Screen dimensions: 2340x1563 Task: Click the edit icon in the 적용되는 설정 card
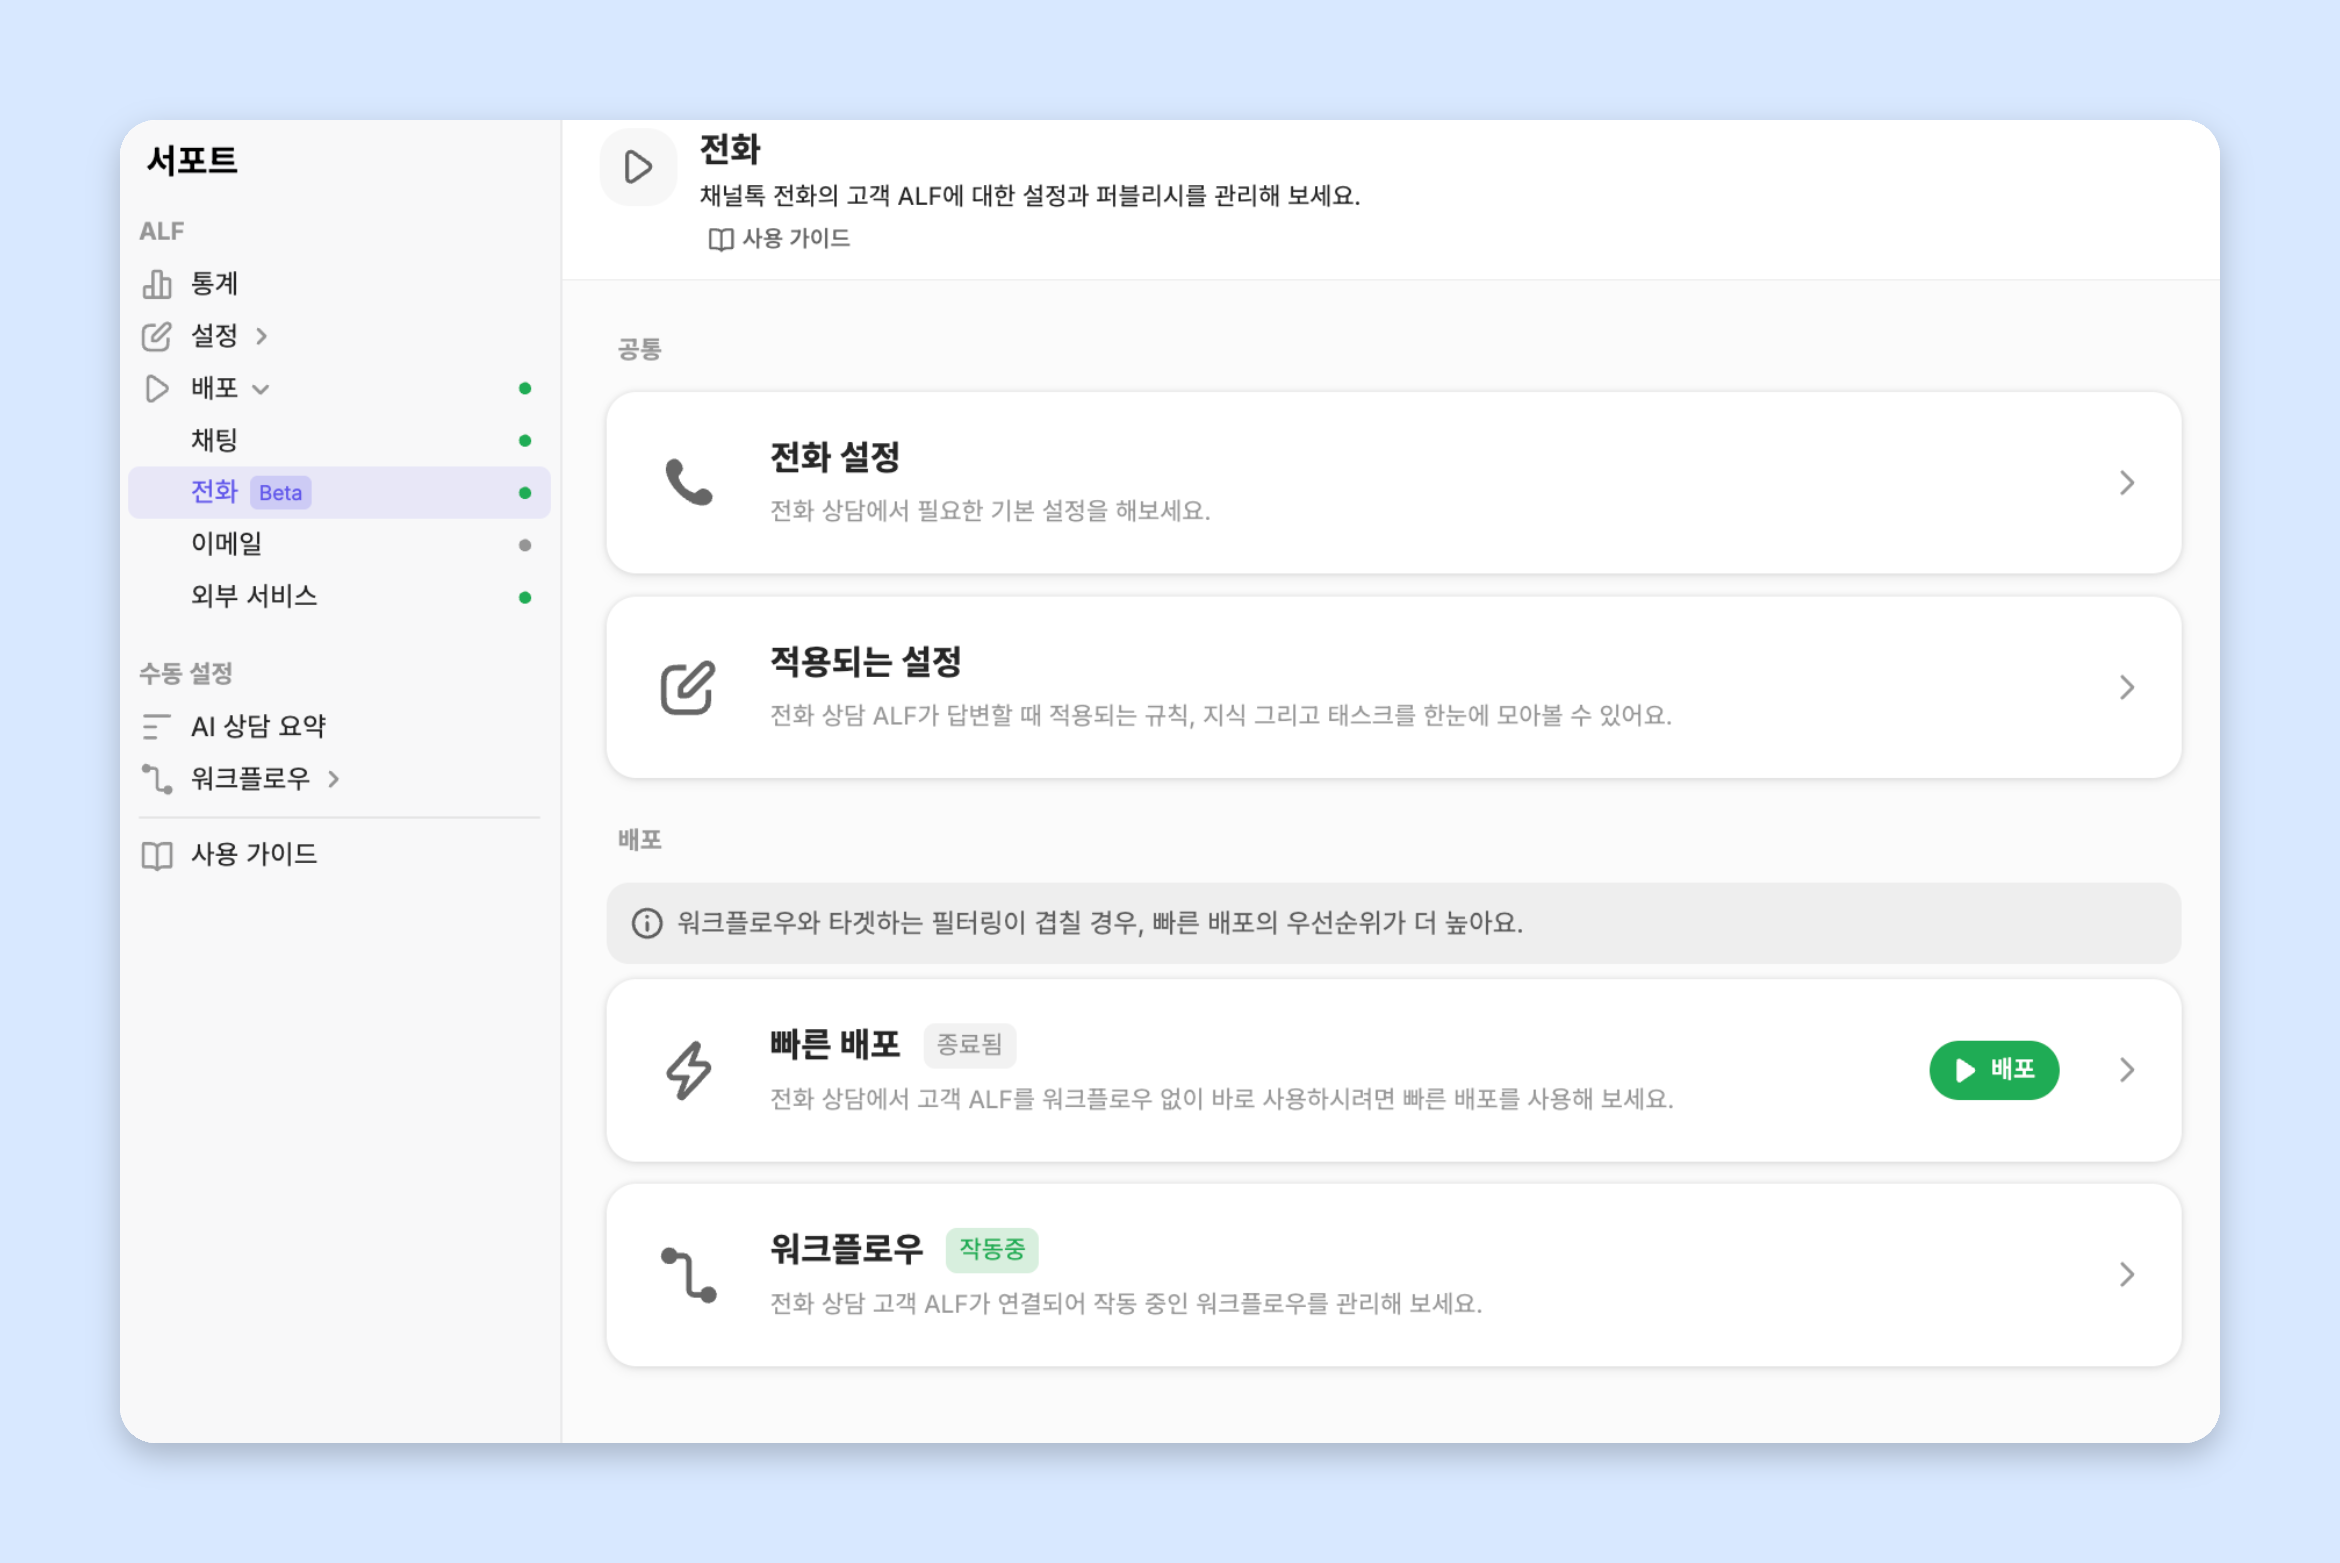click(x=688, y=687)
